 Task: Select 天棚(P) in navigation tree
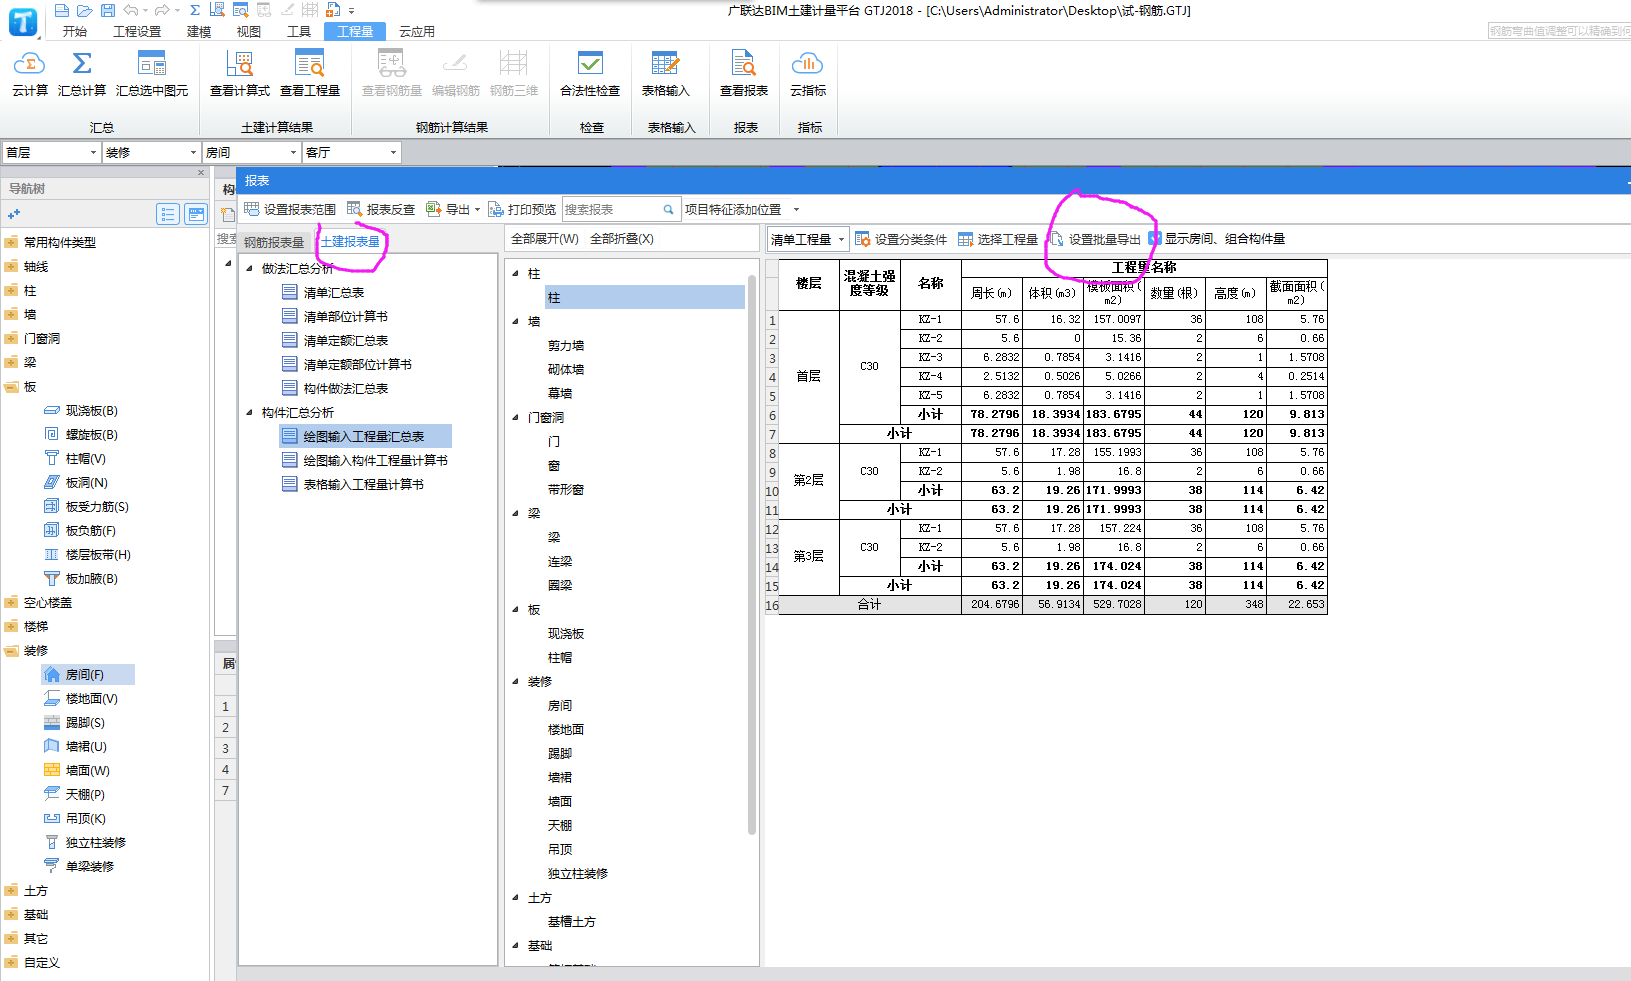85,795
